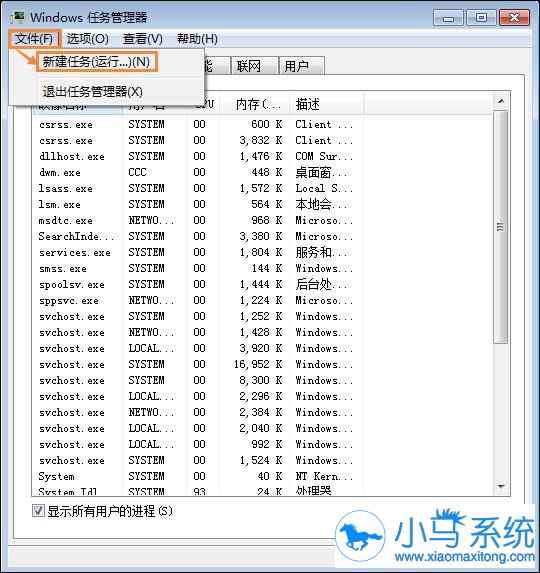Select the smss.exe process
The image size is (540, 573).
coord(197,269)
